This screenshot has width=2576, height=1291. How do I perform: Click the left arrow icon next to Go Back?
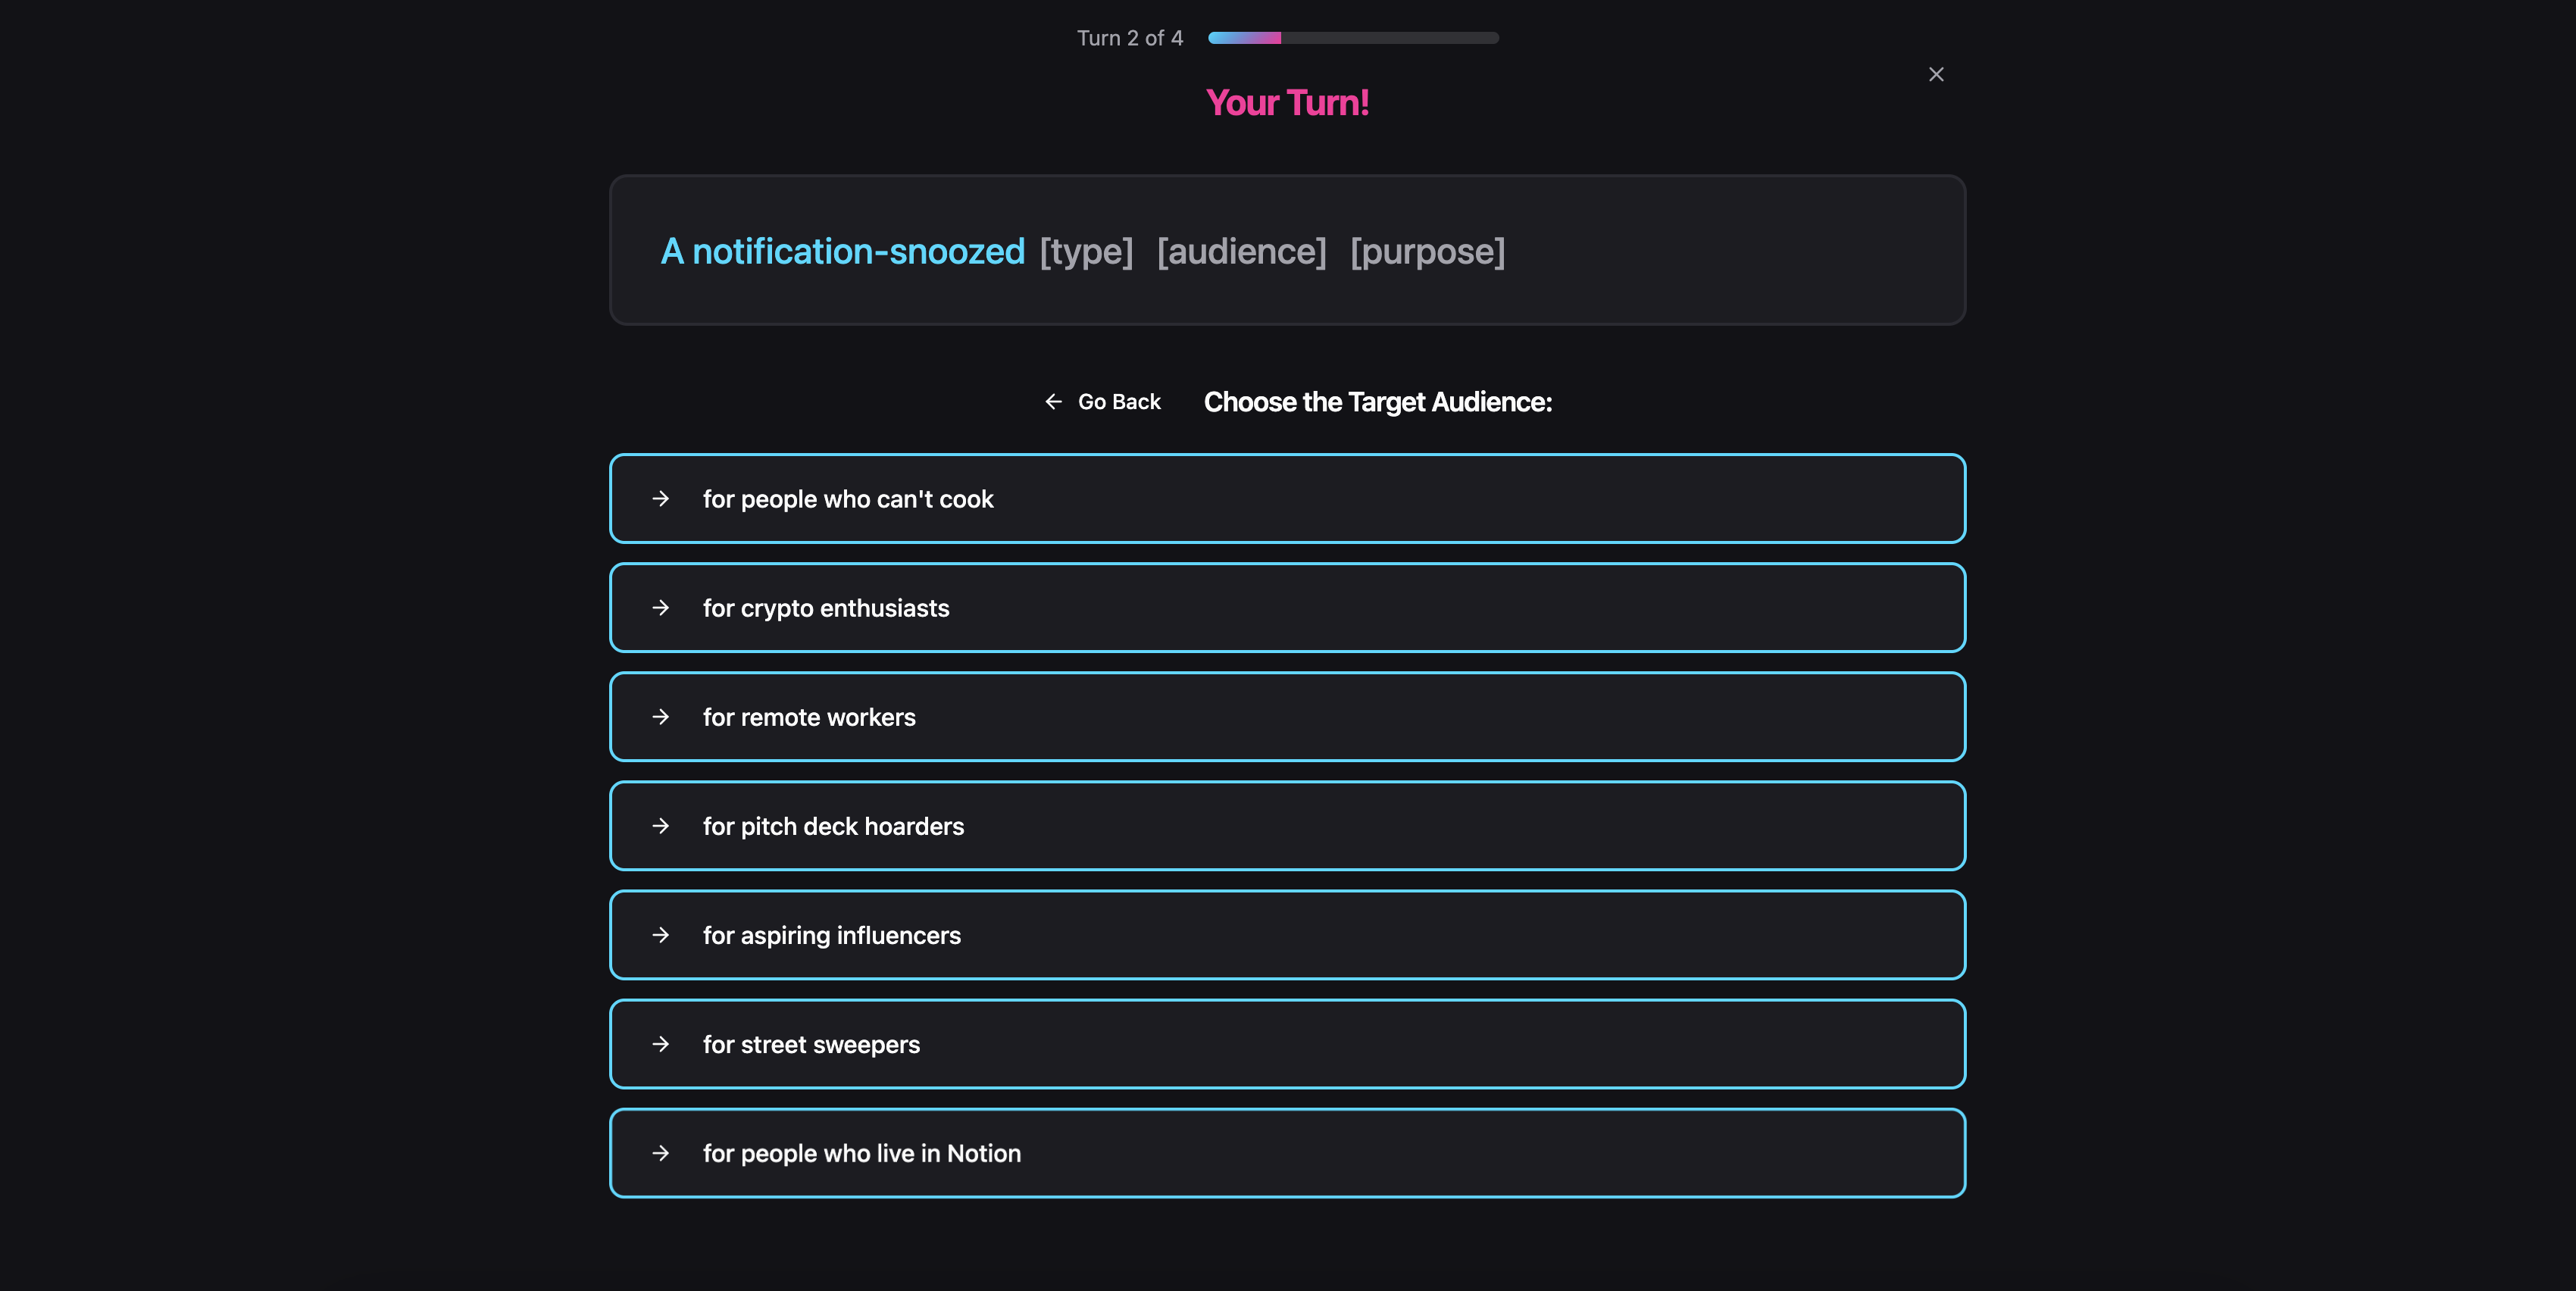pyautogui.click(x=1053, y=402)
